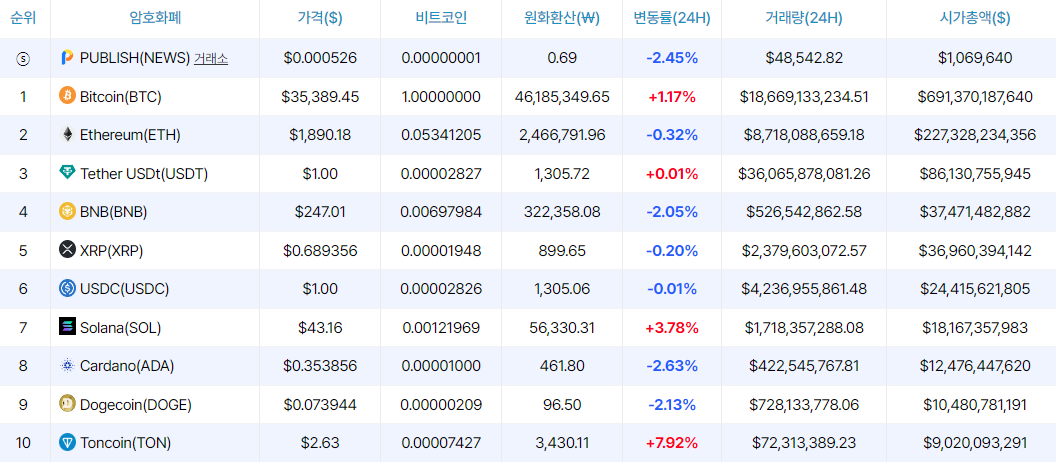Click BNB won value 322,358.08
Viewport: 1056px width, 462px height.
point(562,212)
